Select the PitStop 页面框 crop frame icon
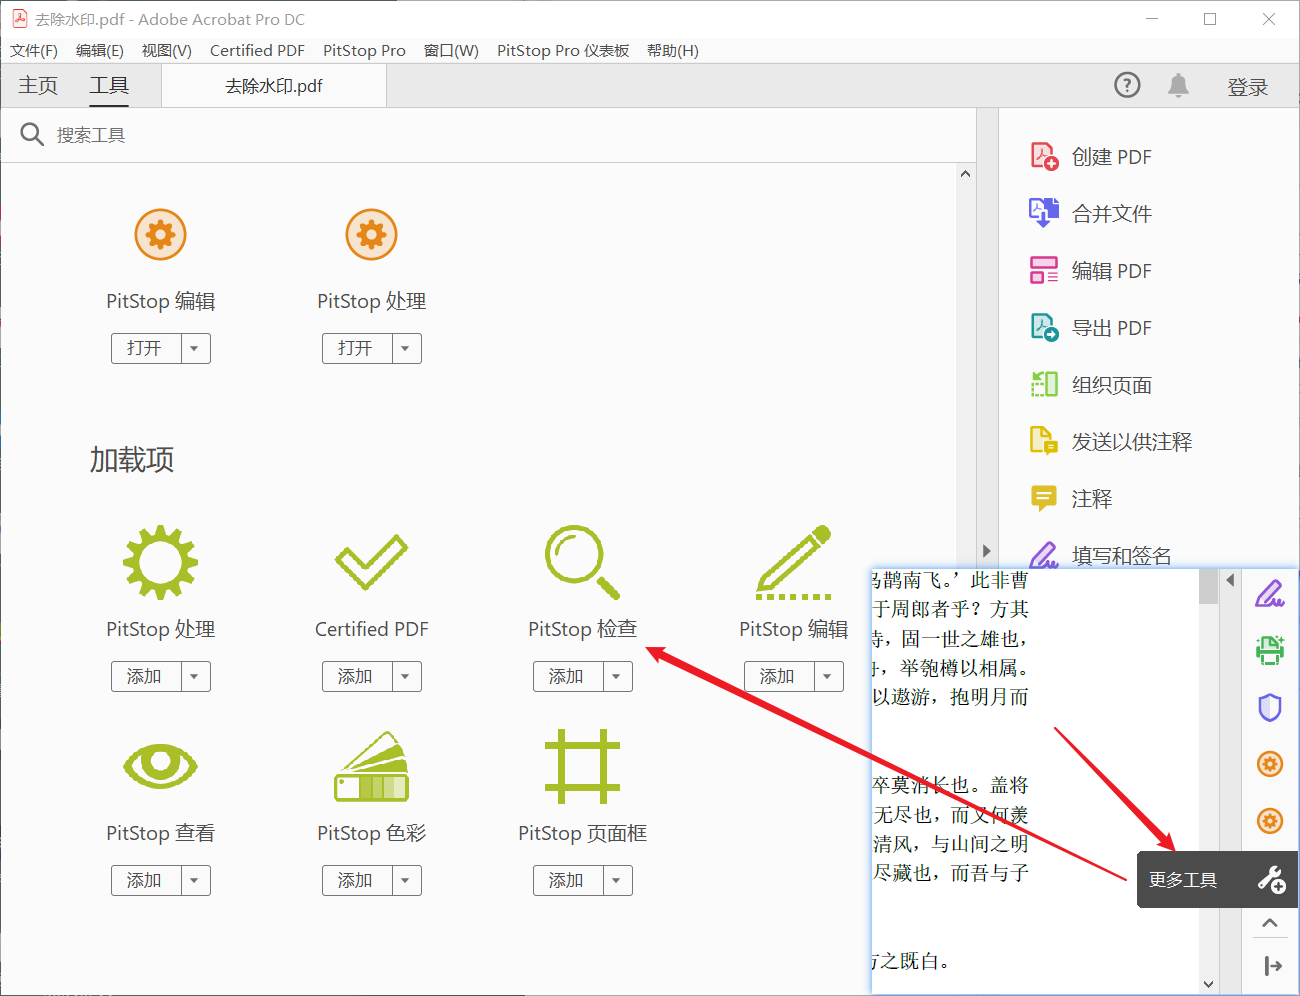 [582, 766]
